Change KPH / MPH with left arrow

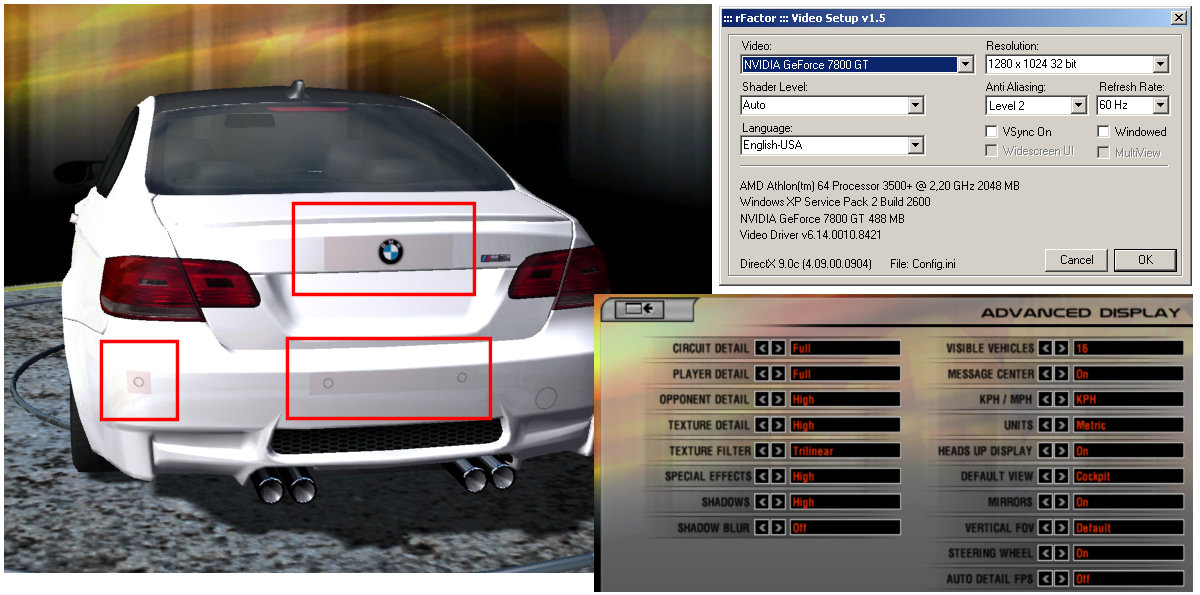[1045, 399]
